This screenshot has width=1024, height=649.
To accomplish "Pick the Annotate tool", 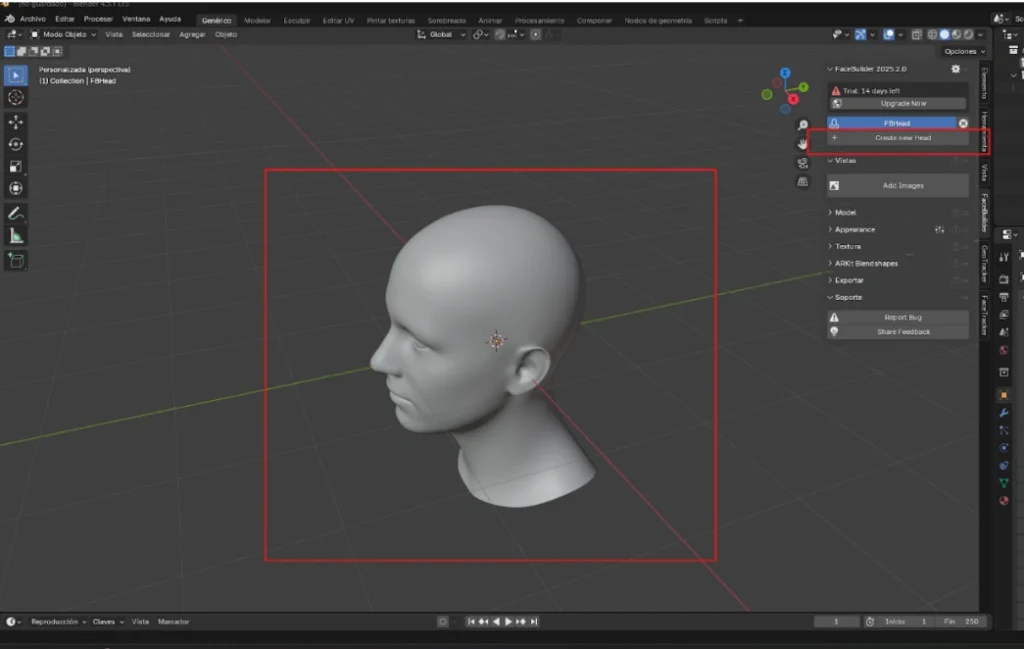I will pyautogui.click(x=15, y=213).
